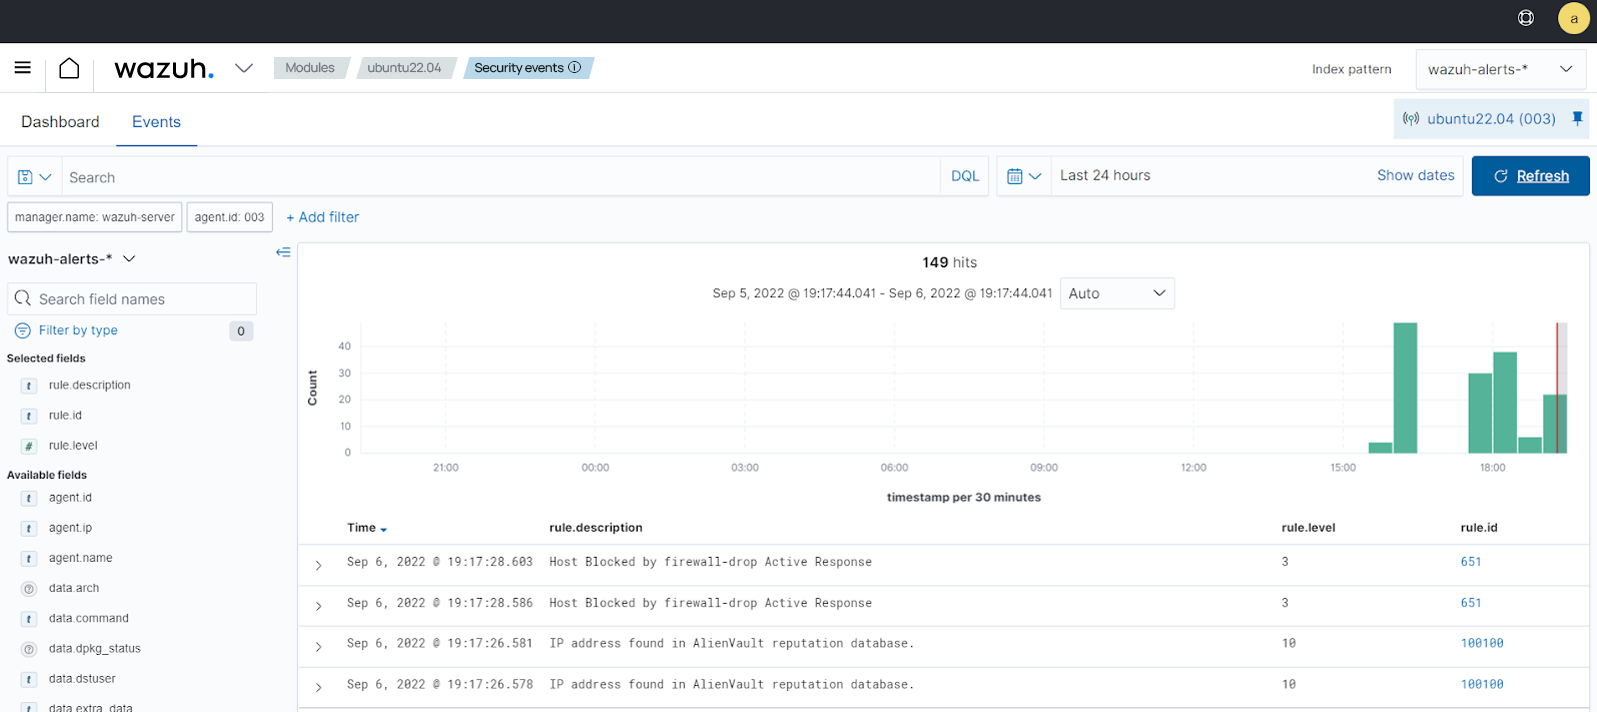Viewport: 1597px width, 712px height.
Task: Select the rule.description selected field
Action: [x=90, y=385]
